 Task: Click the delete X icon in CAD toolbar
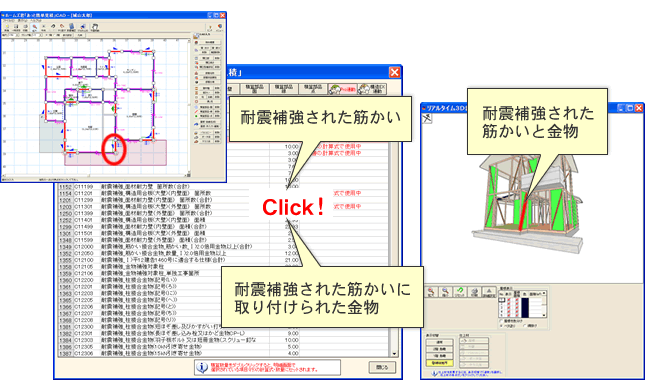pos(44,27)
